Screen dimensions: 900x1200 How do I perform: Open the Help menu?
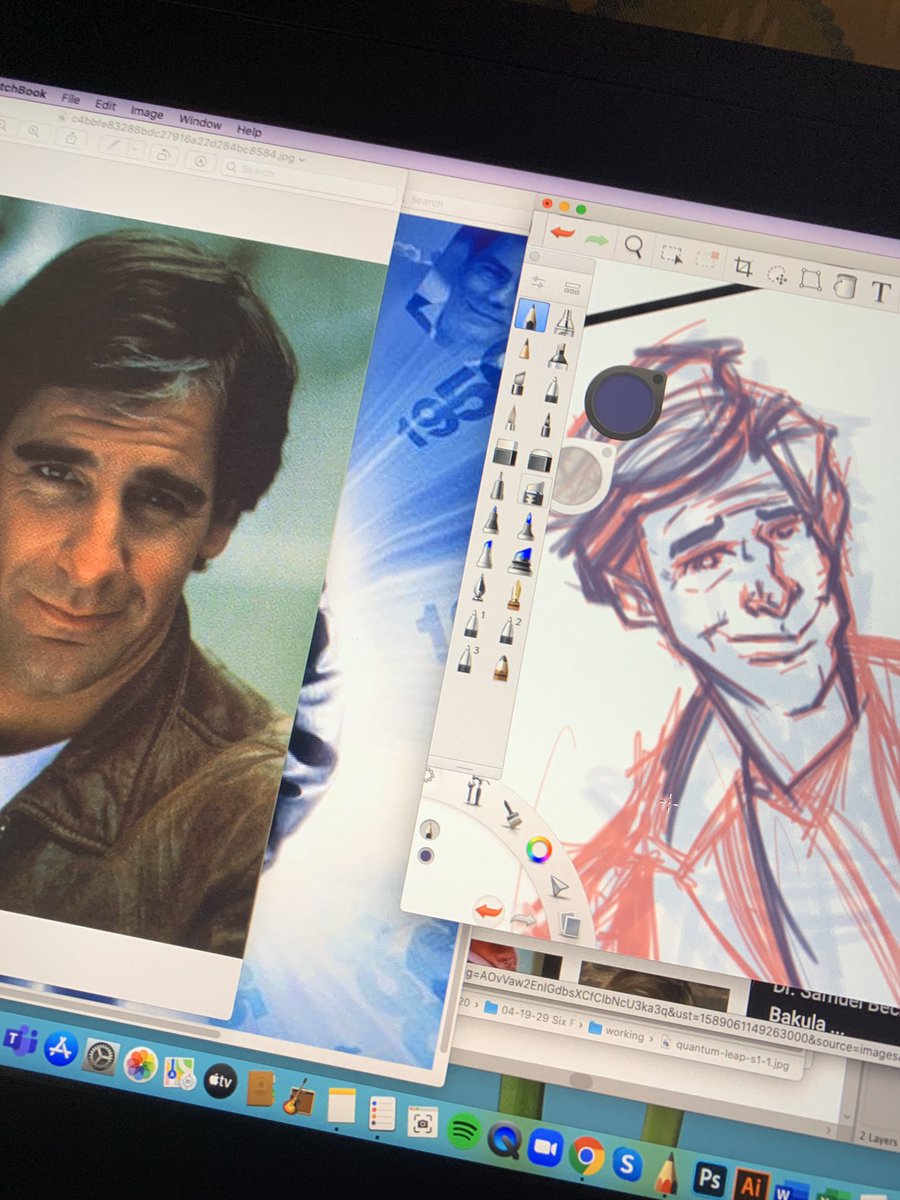click(249, 130)
